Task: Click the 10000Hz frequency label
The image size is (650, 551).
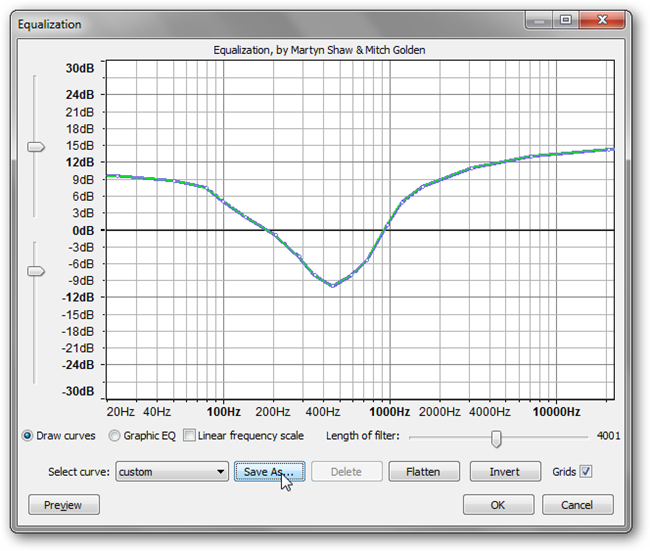Action: click(x=556, y=412)
